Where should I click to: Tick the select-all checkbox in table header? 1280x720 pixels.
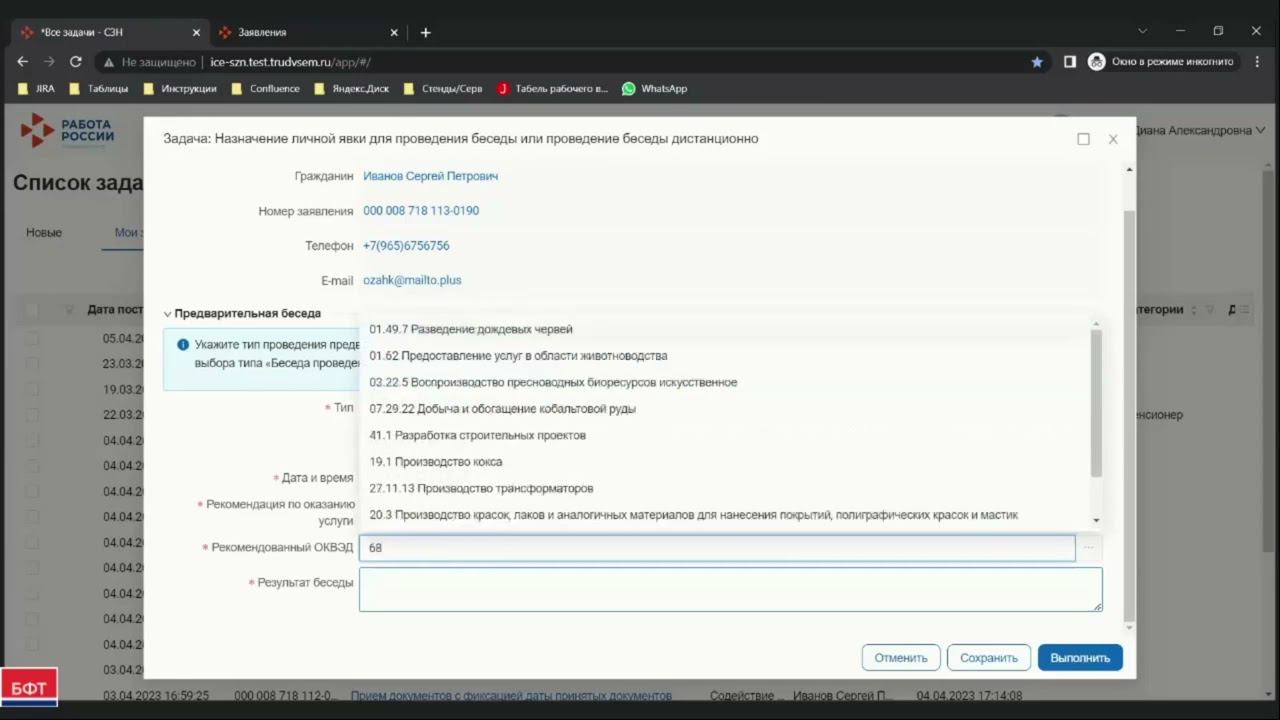pyautogui.click(x=32, y=310)
